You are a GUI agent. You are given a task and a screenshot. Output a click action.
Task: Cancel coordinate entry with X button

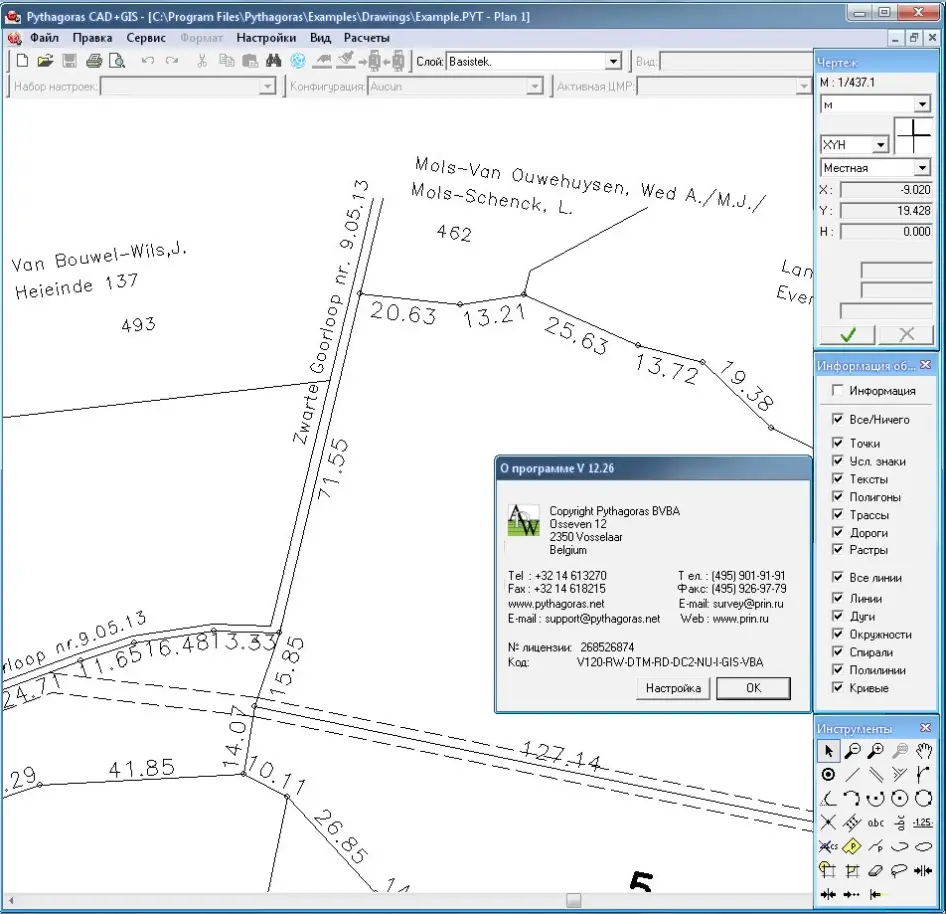click(x=906, y=334)
